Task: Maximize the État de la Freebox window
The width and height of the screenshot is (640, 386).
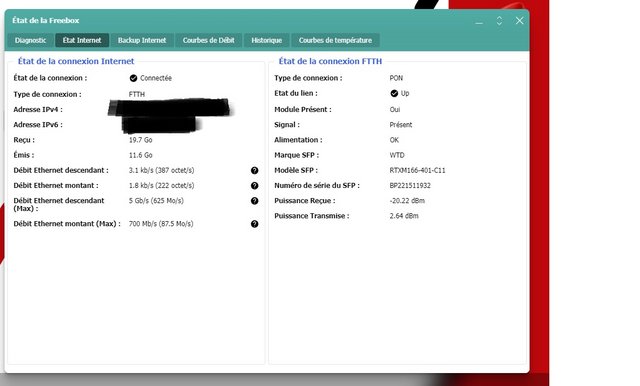Action: [x=499, y=21]
